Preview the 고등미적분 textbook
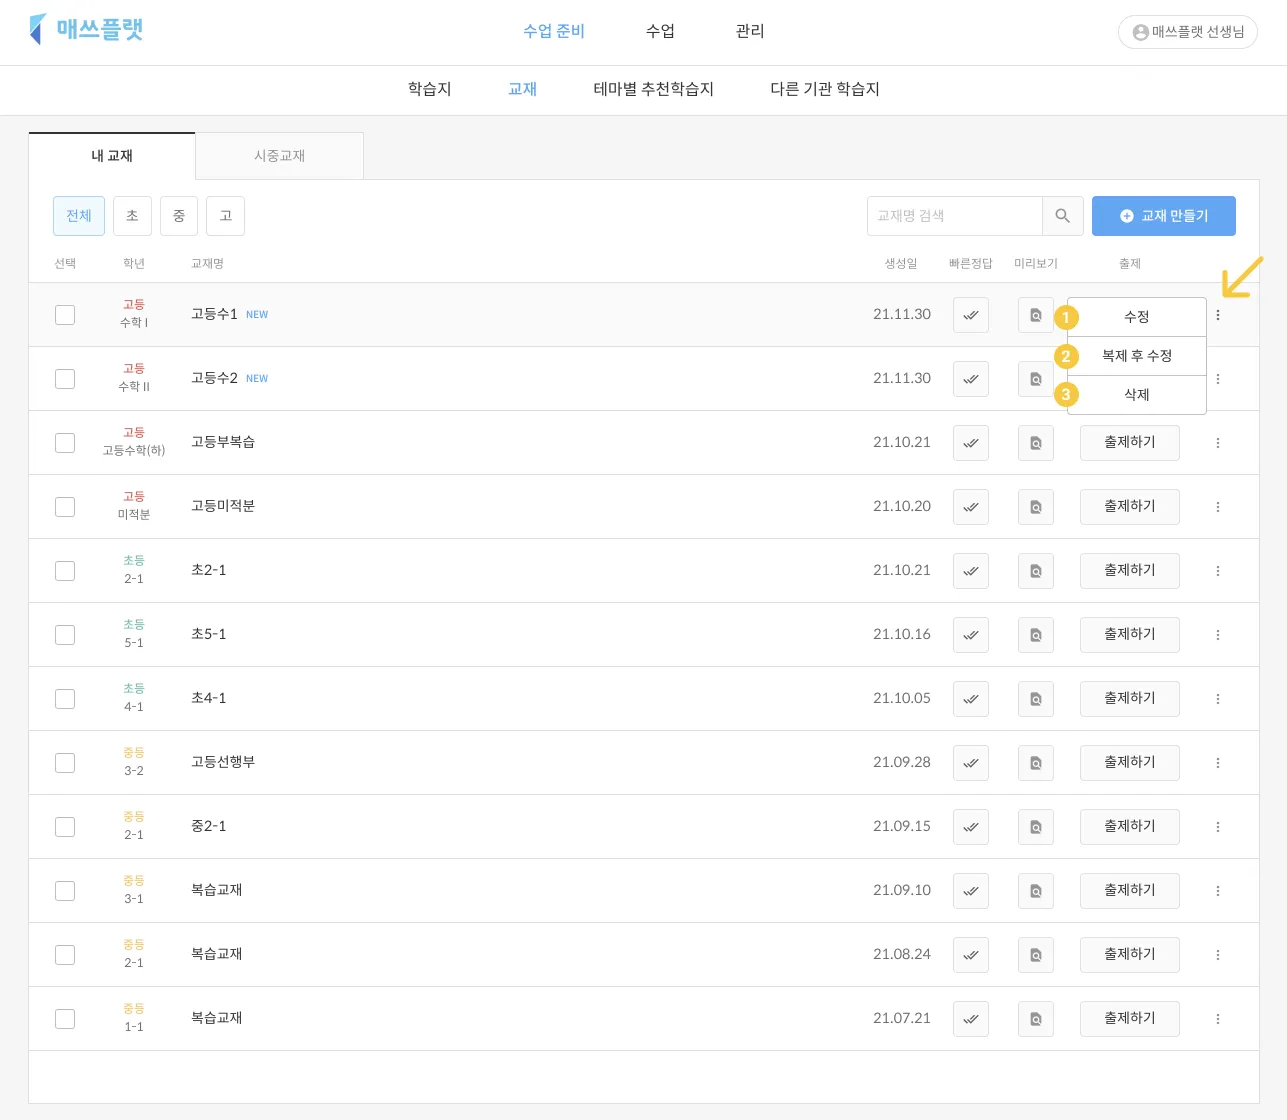Image resolution: width=1287 pixels, height=1120 pixels. pos(1036,507)
